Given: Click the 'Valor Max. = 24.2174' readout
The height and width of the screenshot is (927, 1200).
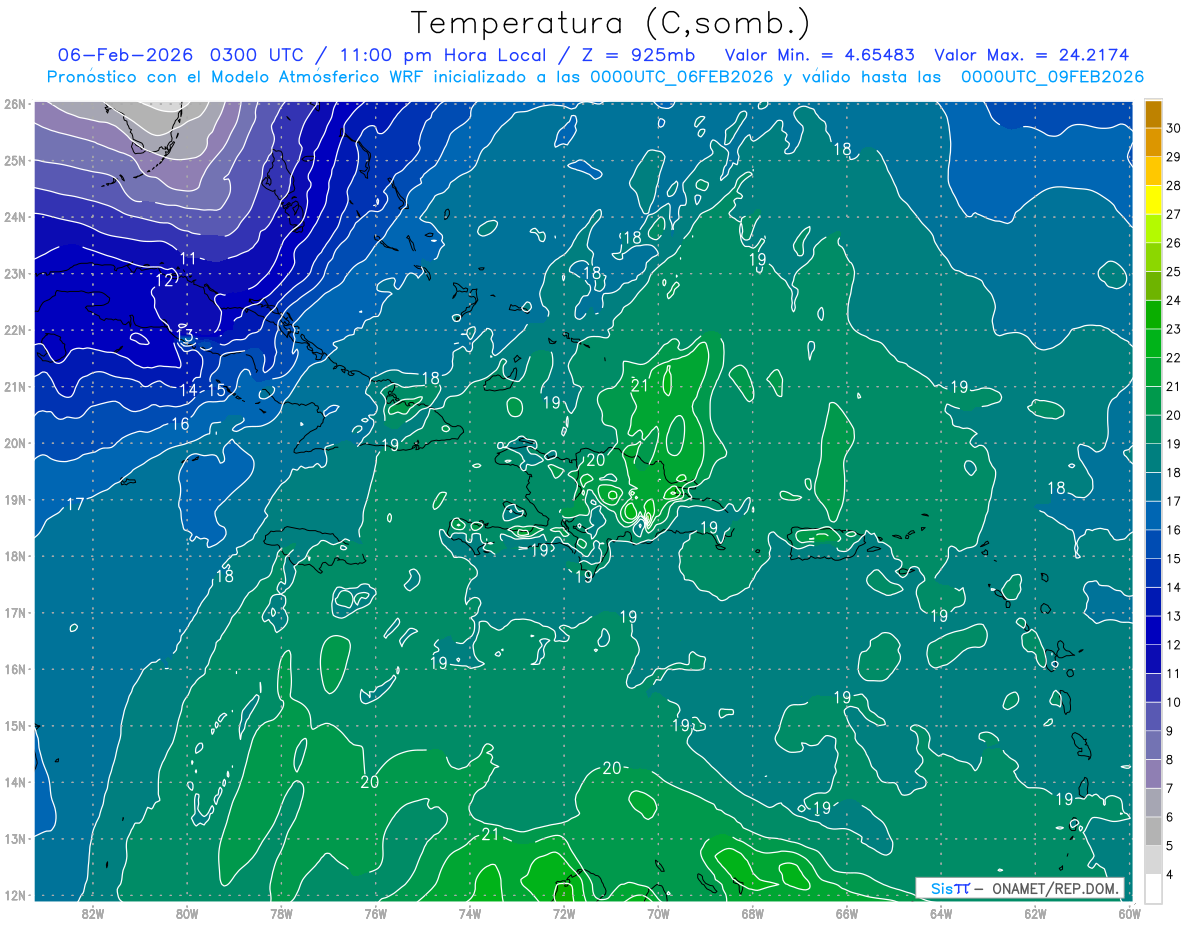Looking at the screenshot, I should coord(1033,55).
